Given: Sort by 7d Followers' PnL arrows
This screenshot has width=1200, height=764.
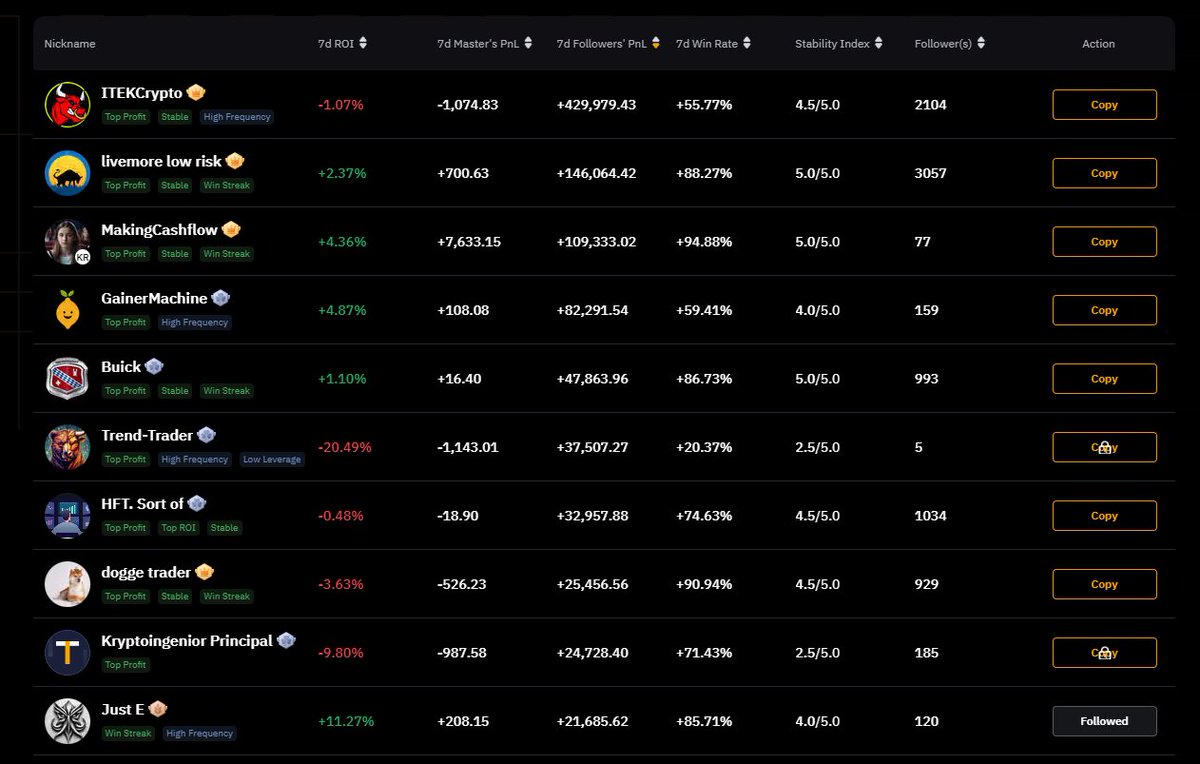Looking at the screenshot, I should point(655,43).
